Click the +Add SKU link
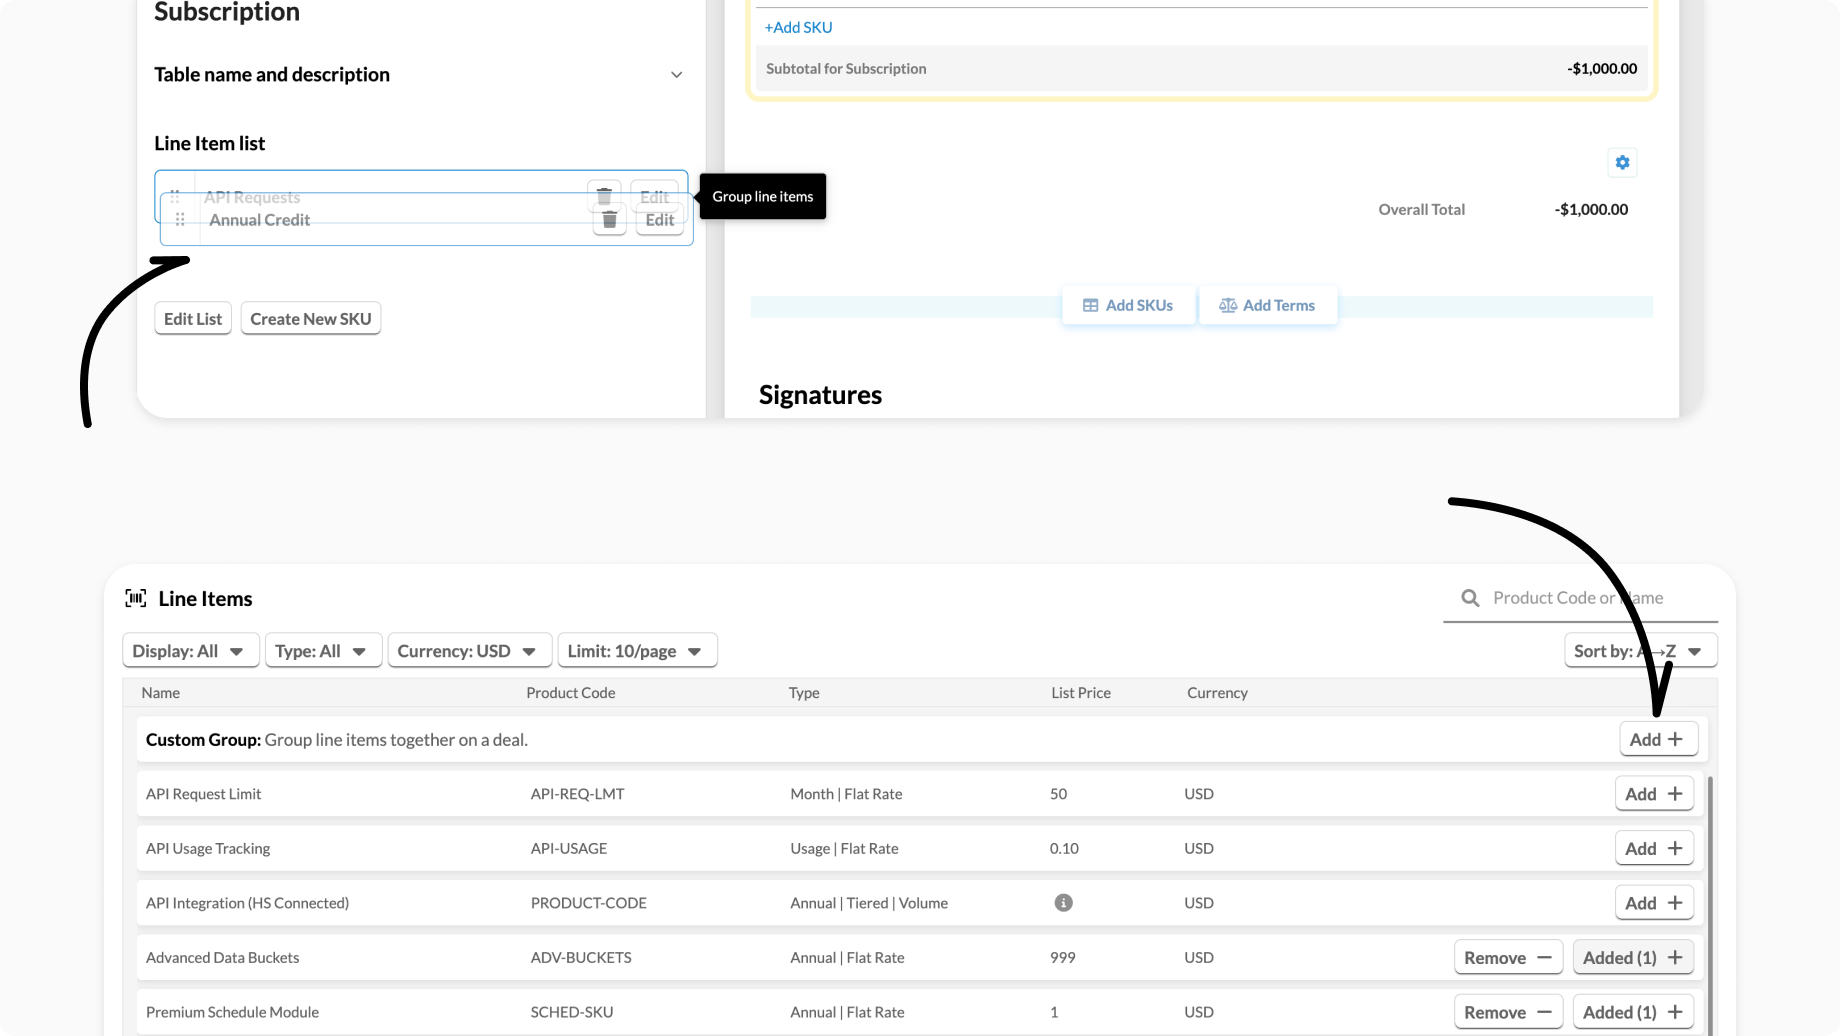 (x=798, y=27)
